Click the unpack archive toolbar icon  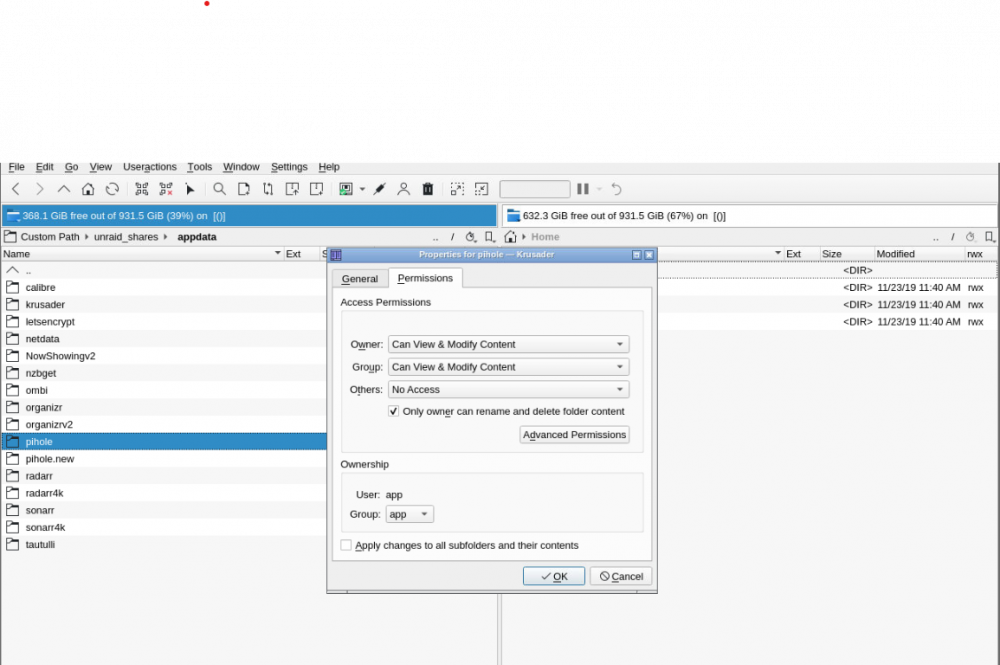coord(316,189)
